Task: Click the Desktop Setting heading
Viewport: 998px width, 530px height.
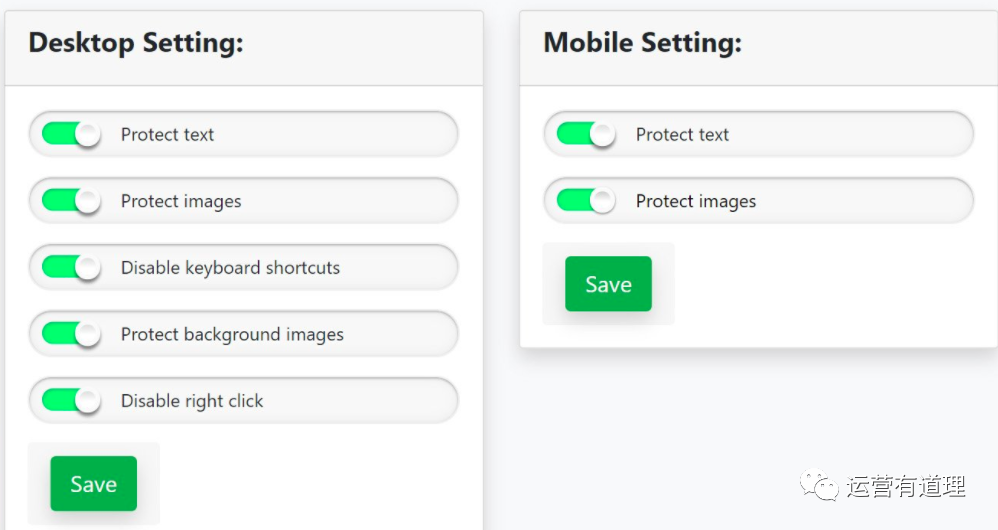Action: (136, 43)
